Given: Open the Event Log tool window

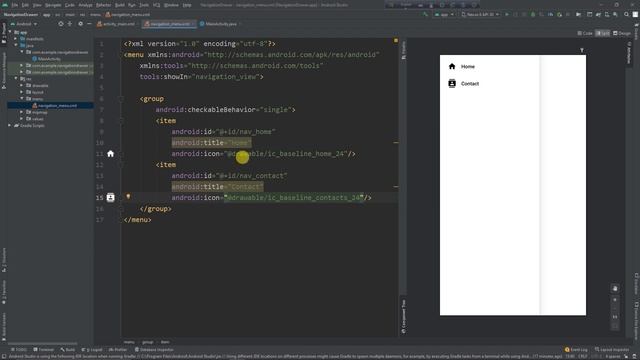Looking at the screenshot, I should point(576,350).
